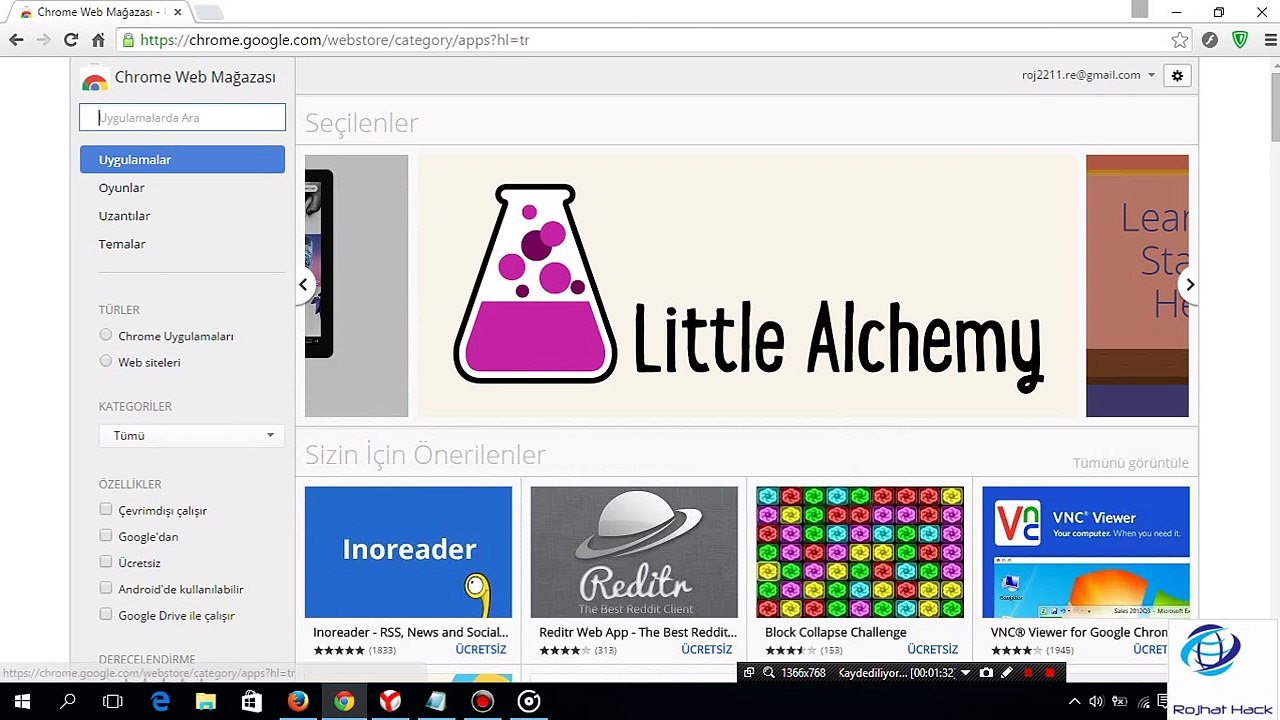Click the recorder magnifier zoom icon

coord(769,673)
